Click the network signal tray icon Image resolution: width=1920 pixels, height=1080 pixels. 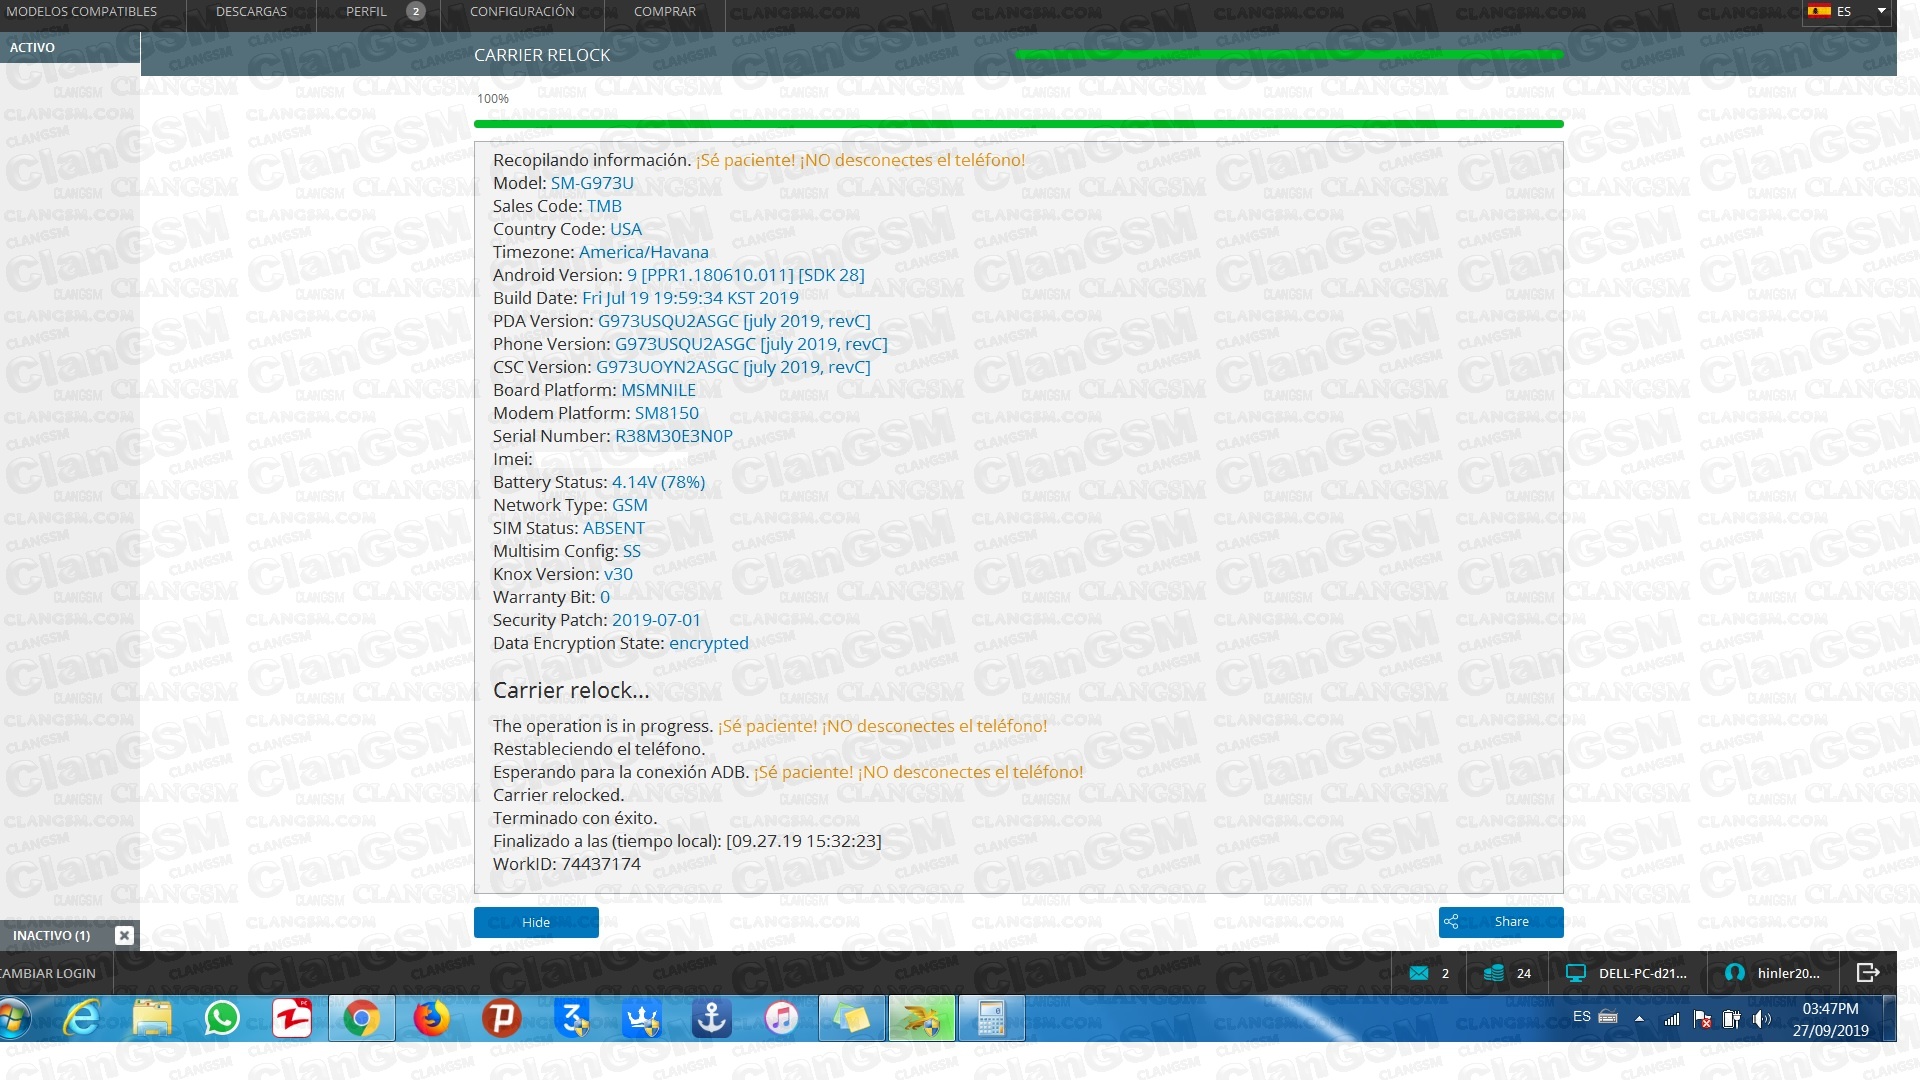(1672, 1019)
